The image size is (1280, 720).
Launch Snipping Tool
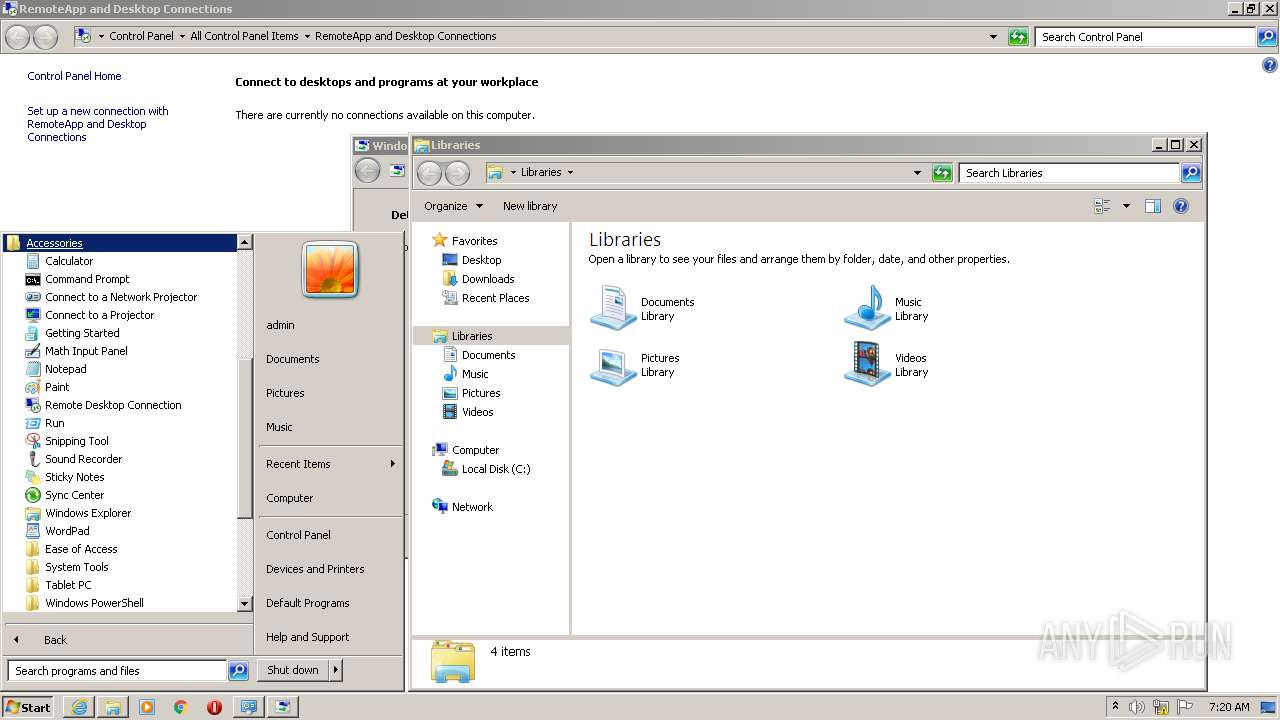click(76, 441)
